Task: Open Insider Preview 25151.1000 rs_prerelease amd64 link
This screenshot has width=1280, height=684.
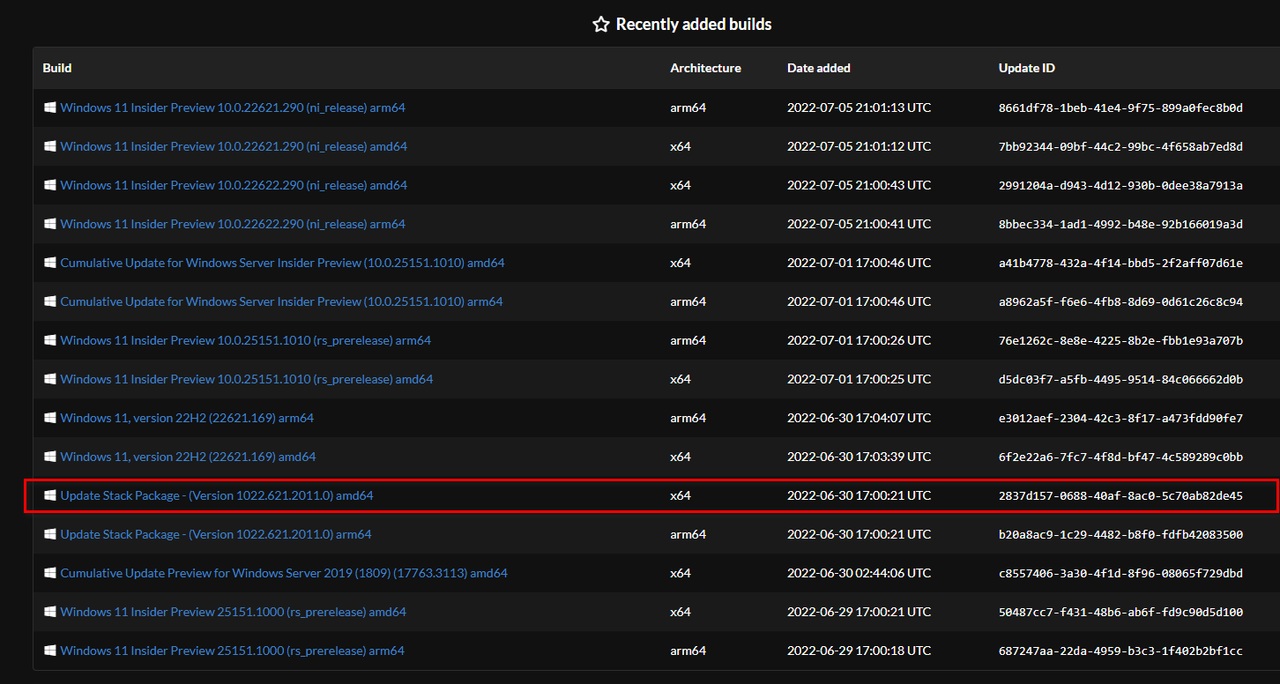Action: (233, 612)
